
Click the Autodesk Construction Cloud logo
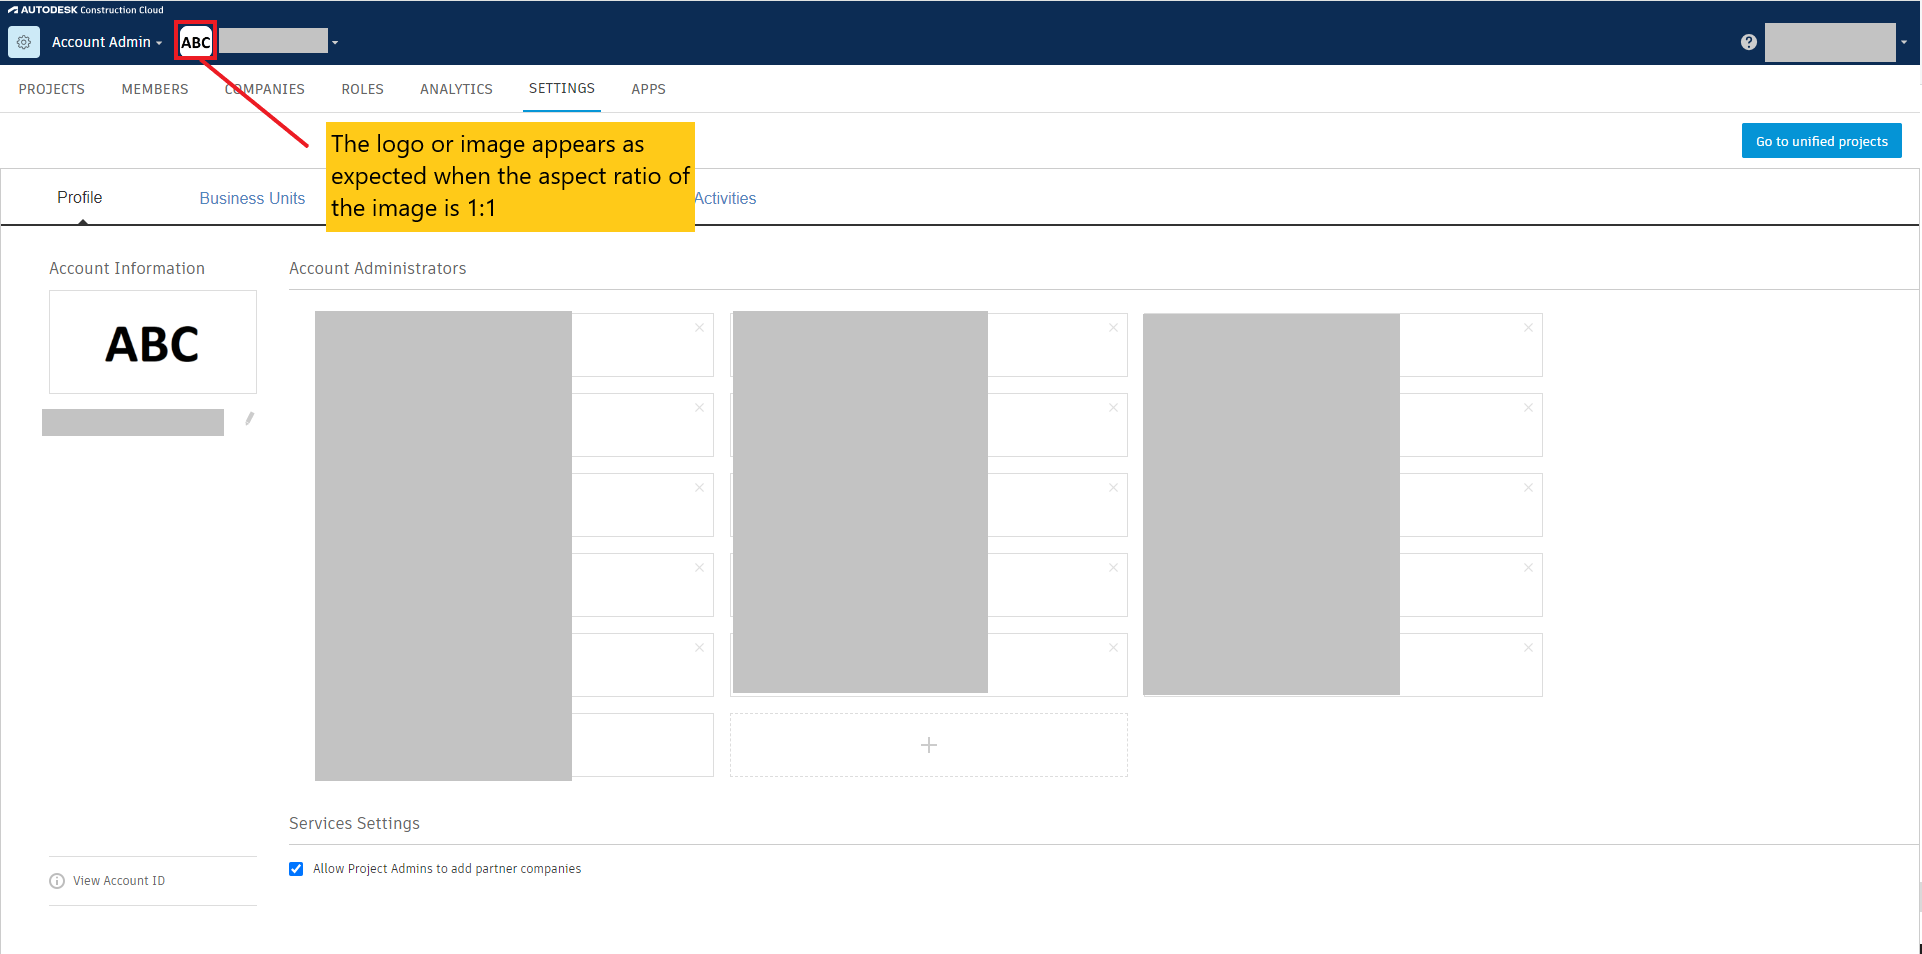pyautogui.click(x=86, y=10)
